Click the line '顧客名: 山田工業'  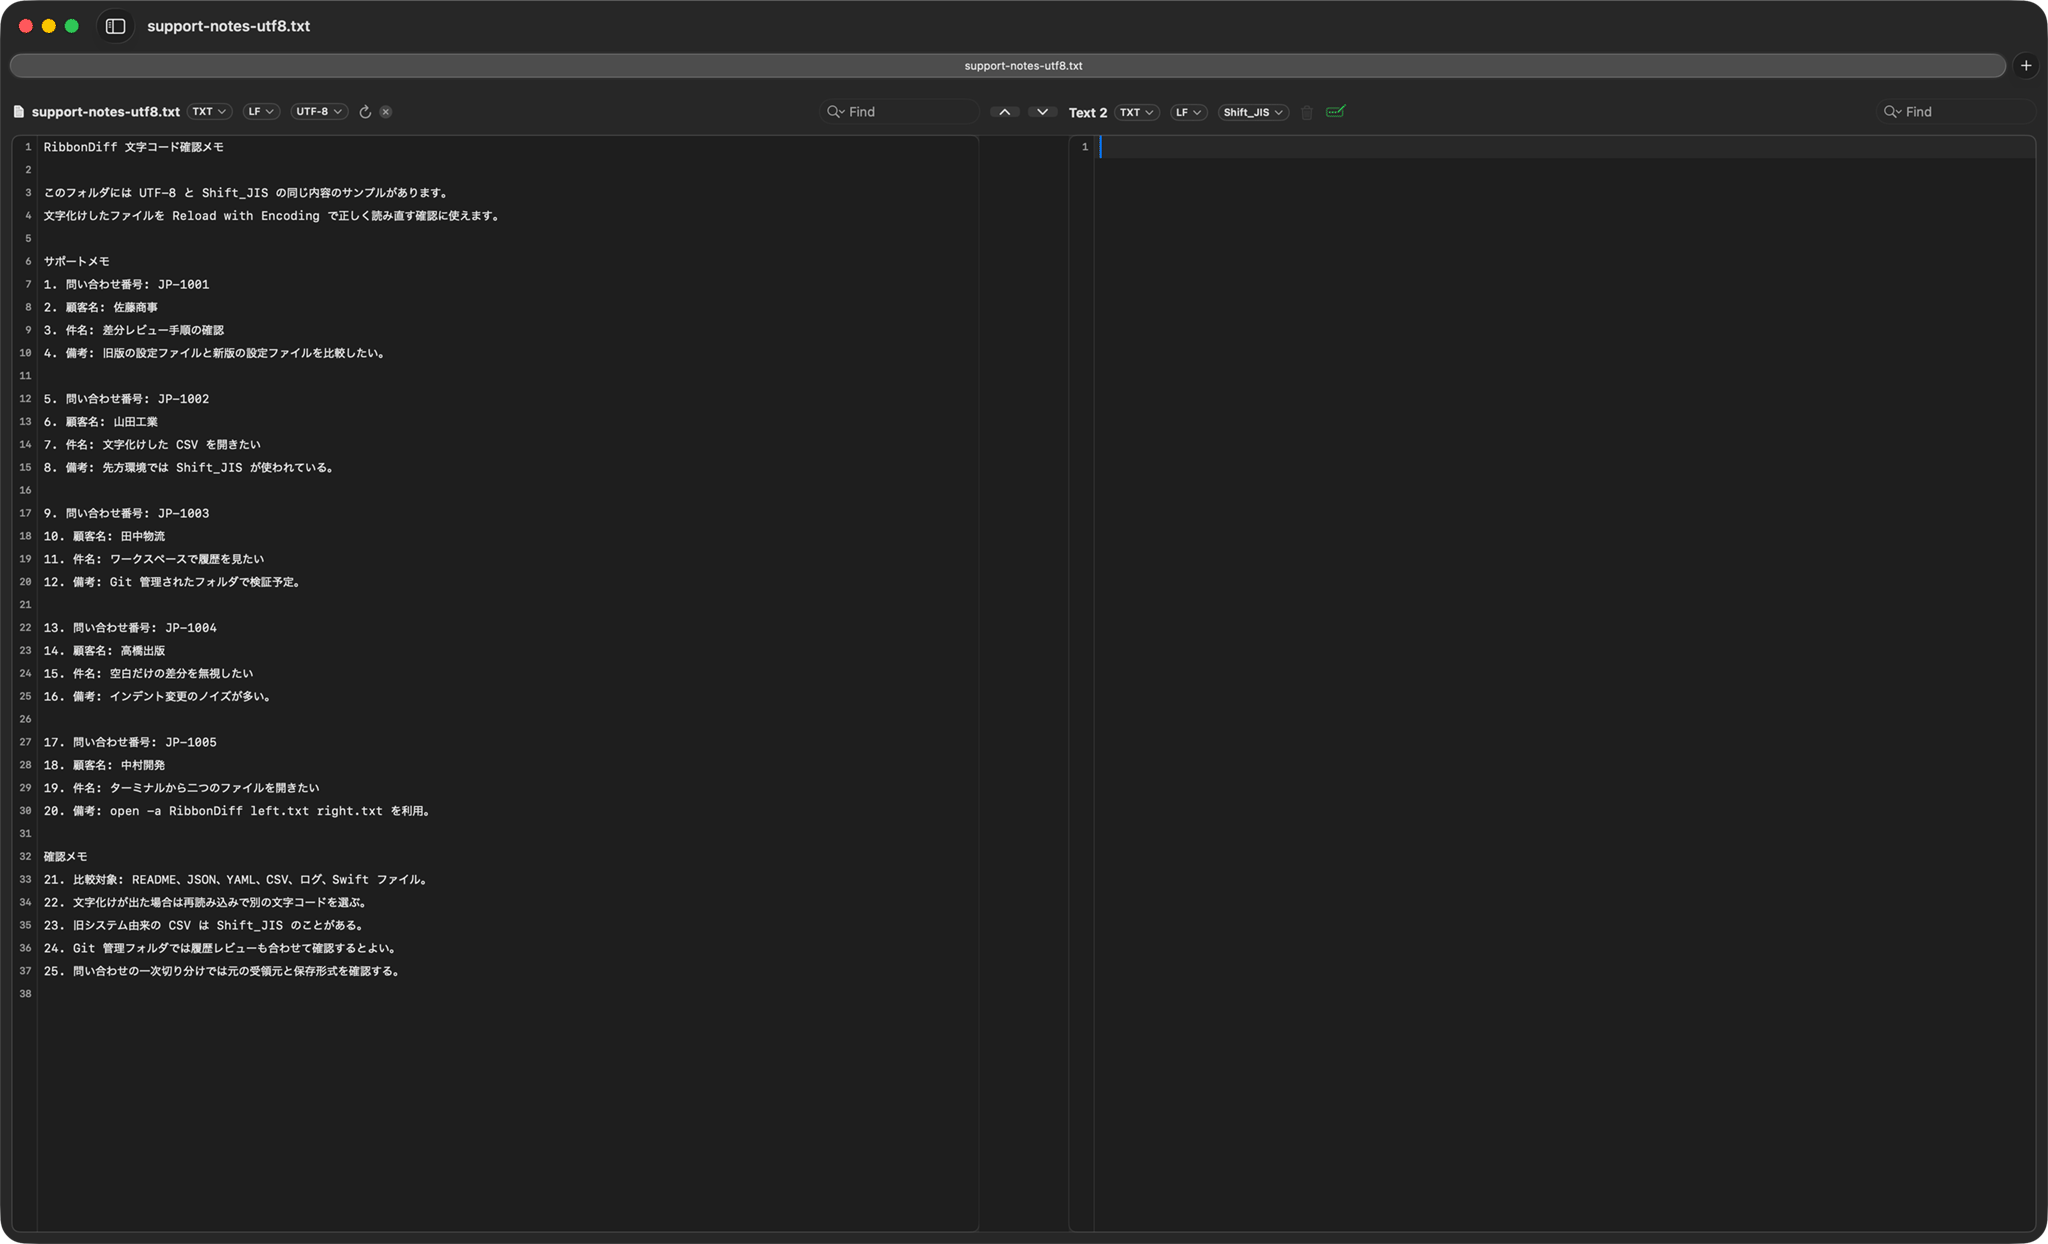[x=101, y=422]
